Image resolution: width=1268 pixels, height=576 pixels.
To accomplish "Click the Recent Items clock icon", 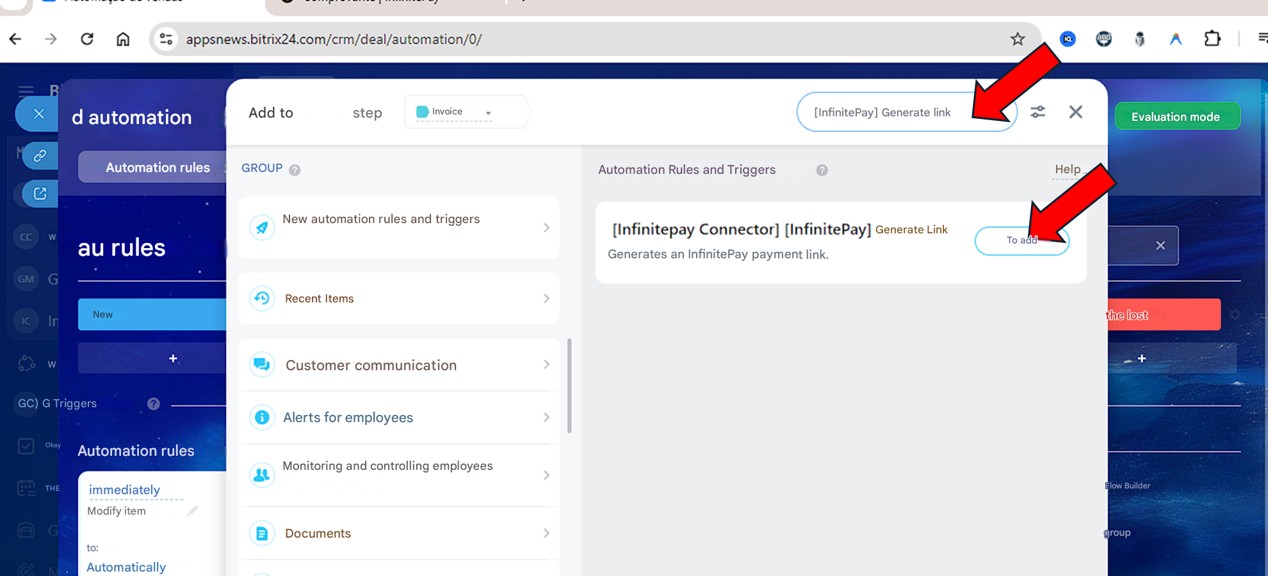I will click(262, 298).
